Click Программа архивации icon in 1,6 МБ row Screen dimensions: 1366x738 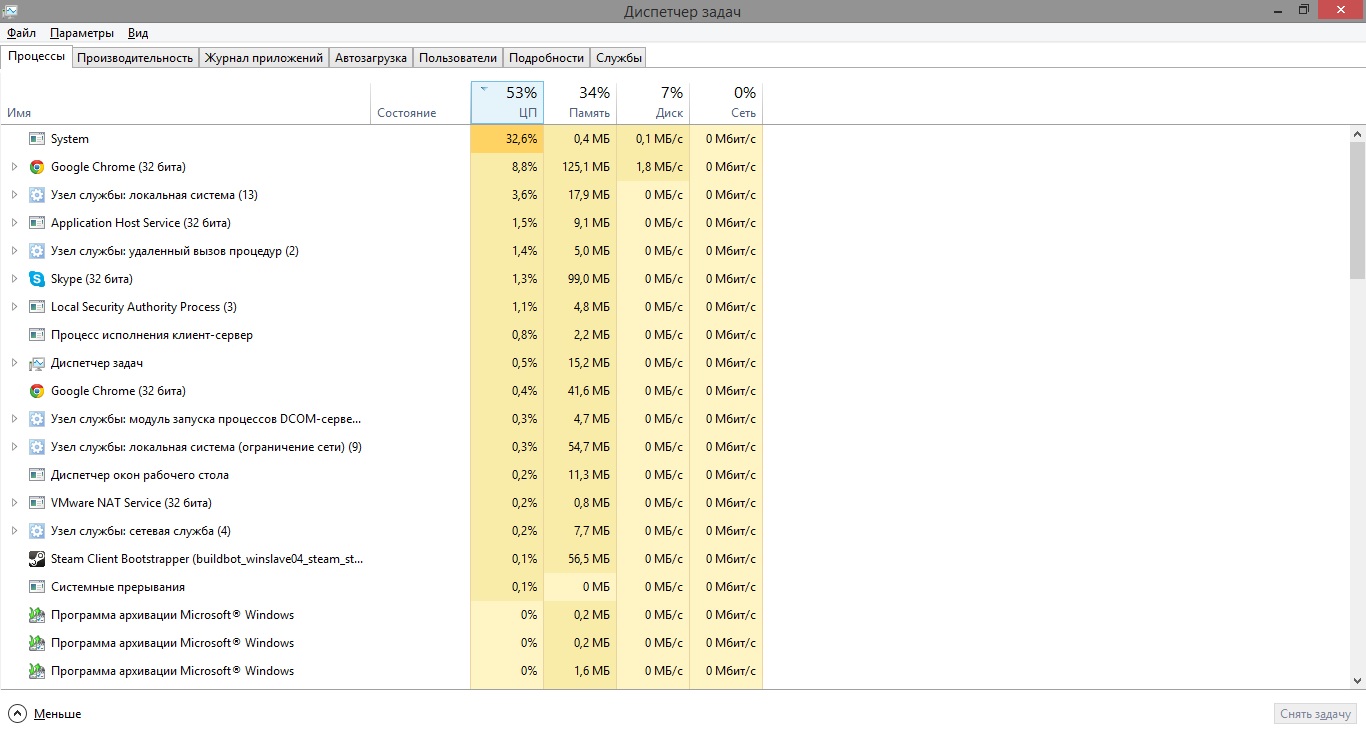click(37, 671)
